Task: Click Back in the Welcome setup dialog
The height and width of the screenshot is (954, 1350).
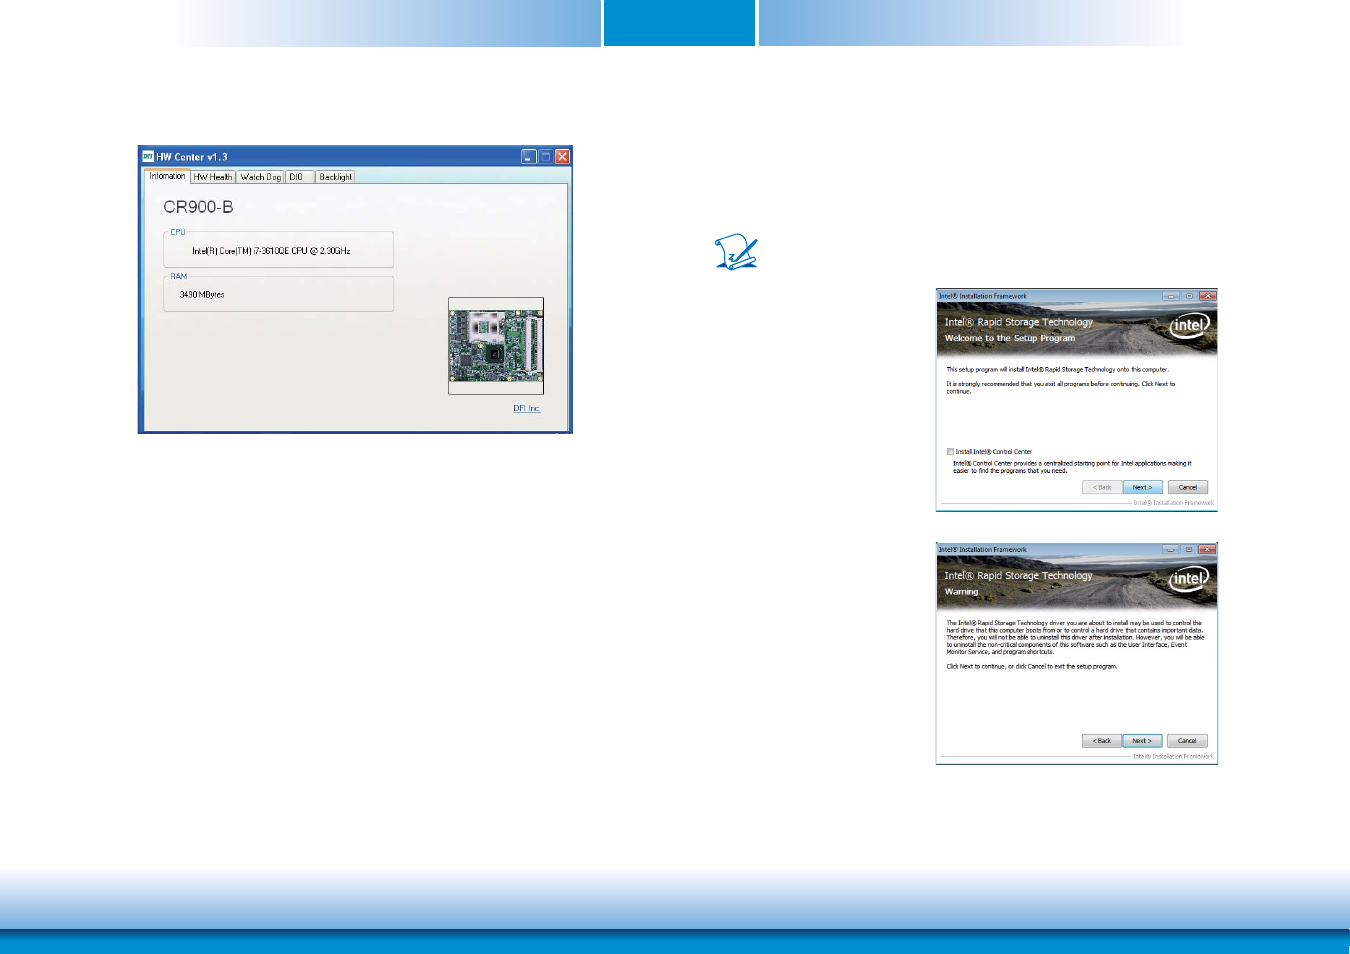Action: pyautogui.click(x=1102, y=487)
